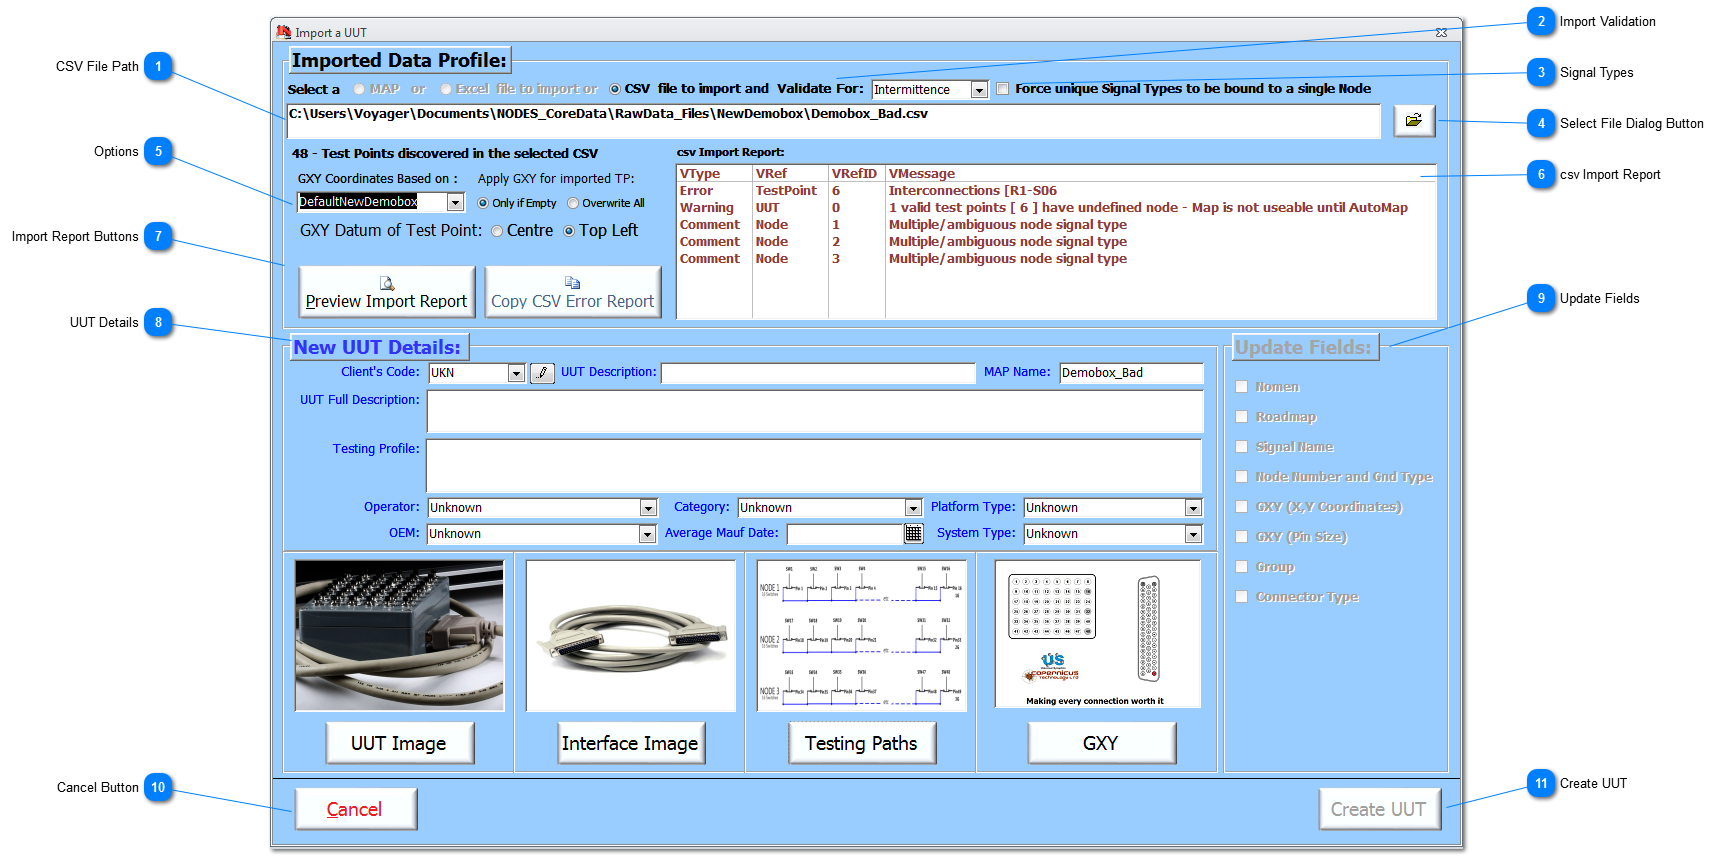
Task: Tick GXY (Pin Size) checkbox
Action: coord(1242,536)
